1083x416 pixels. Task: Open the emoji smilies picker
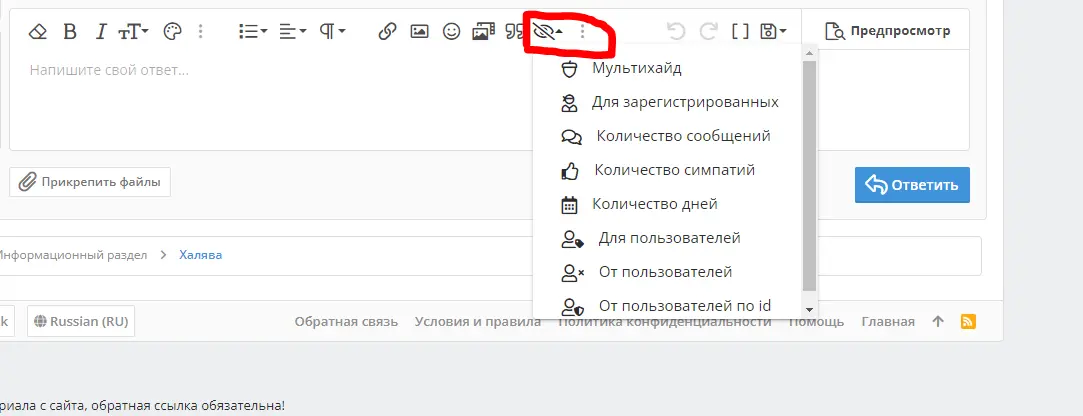click(x=452, y=31)
